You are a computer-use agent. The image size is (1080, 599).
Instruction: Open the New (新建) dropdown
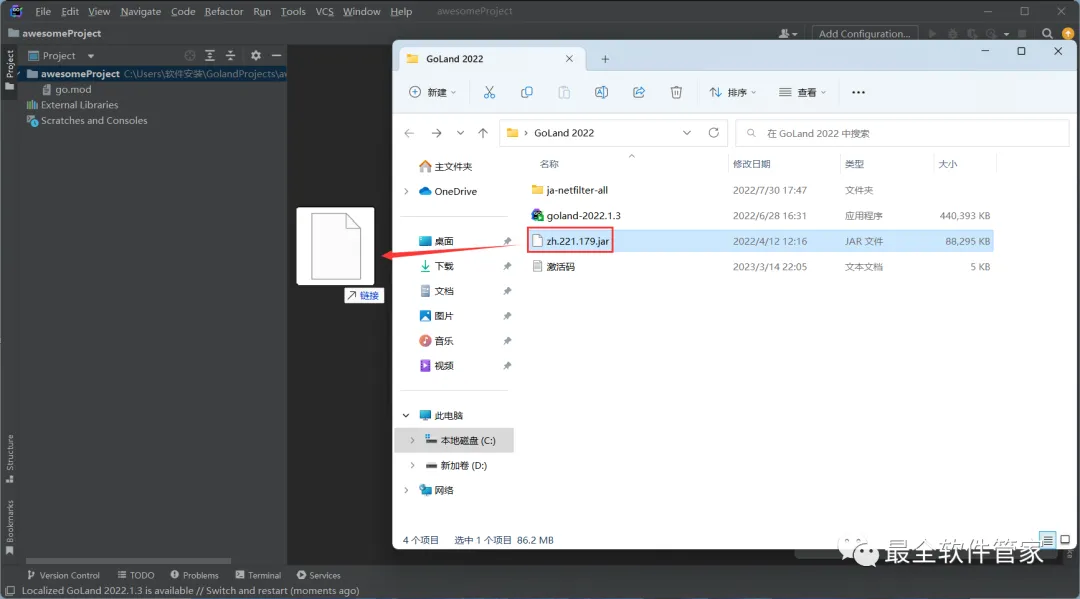tap(433, 92)
